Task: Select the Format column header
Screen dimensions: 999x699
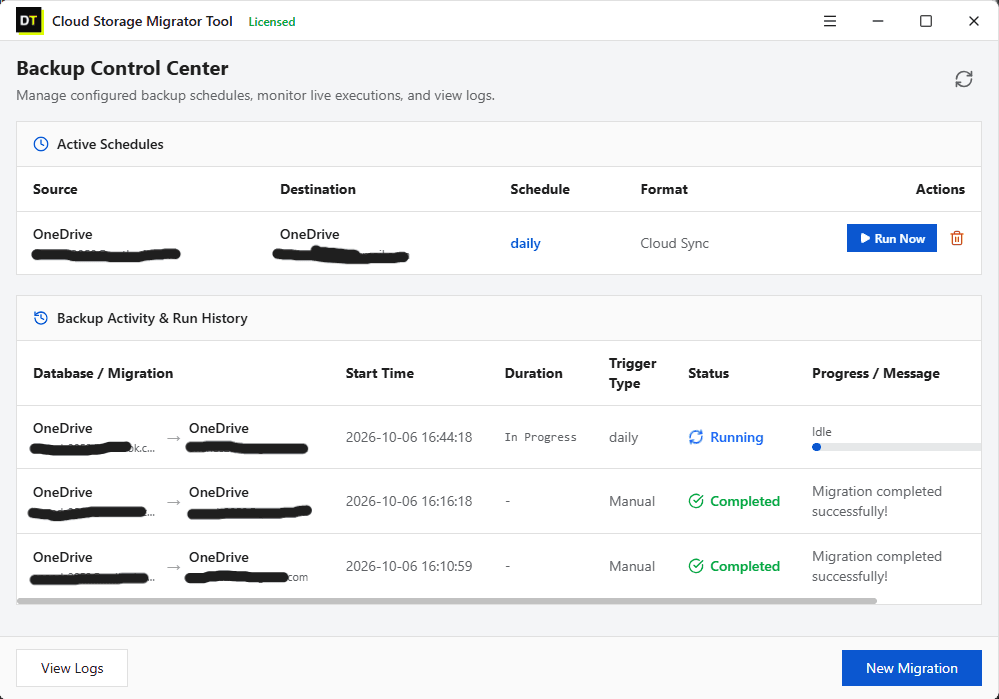Action: coord(664,189)
